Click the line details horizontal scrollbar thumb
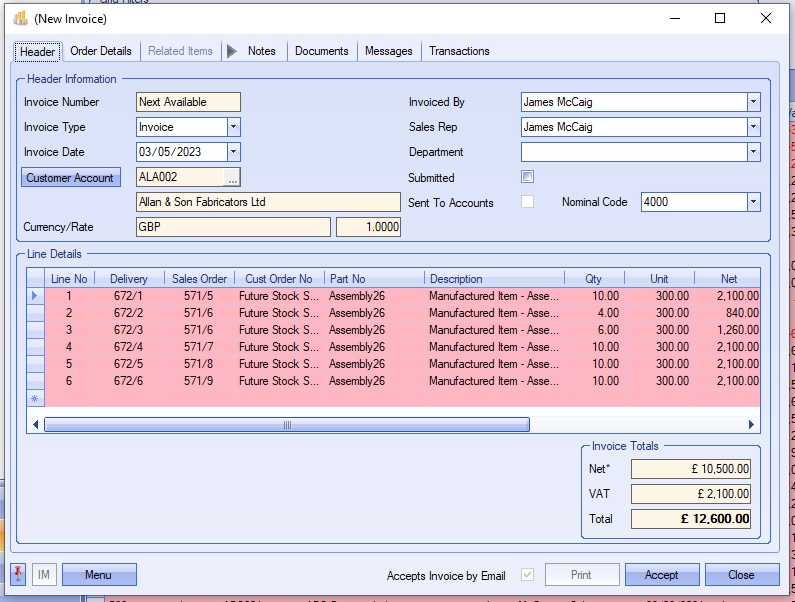795x602 pixels. [286, 425]
